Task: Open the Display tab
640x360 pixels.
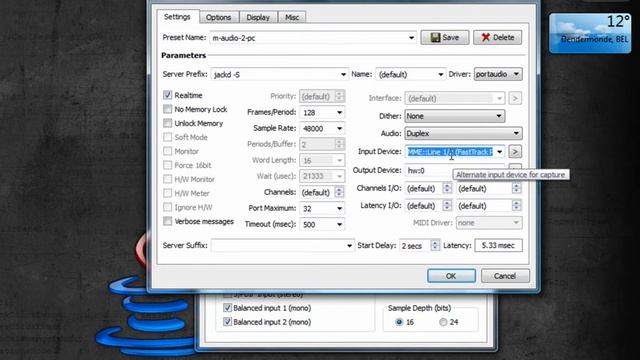Action: 258,17
